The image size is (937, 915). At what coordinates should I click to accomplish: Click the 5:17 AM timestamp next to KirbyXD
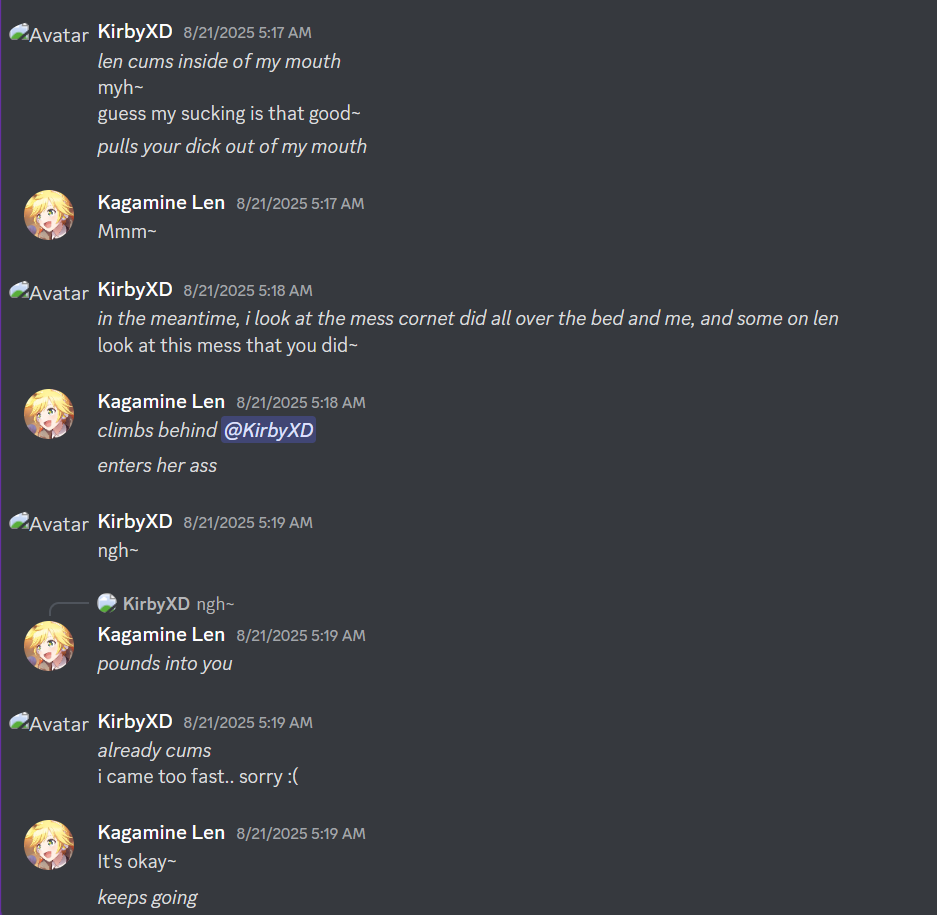point(247,32)
